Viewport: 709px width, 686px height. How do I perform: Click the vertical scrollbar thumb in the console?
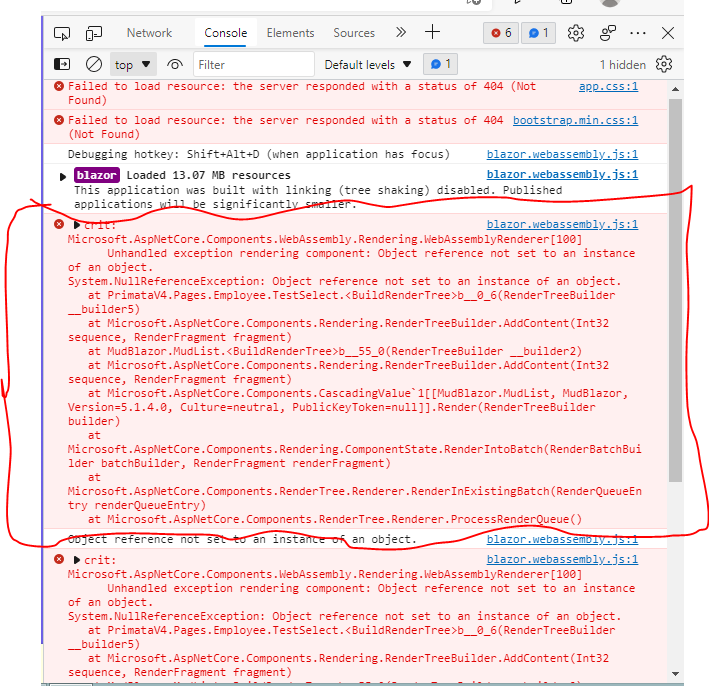[x=676, y=290]
